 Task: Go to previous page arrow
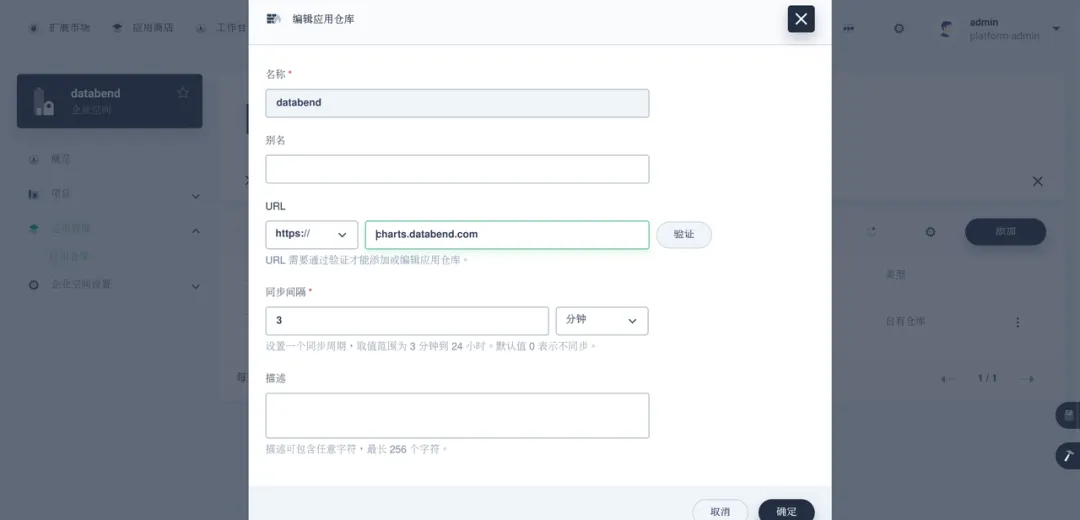(x=948, y=379)
